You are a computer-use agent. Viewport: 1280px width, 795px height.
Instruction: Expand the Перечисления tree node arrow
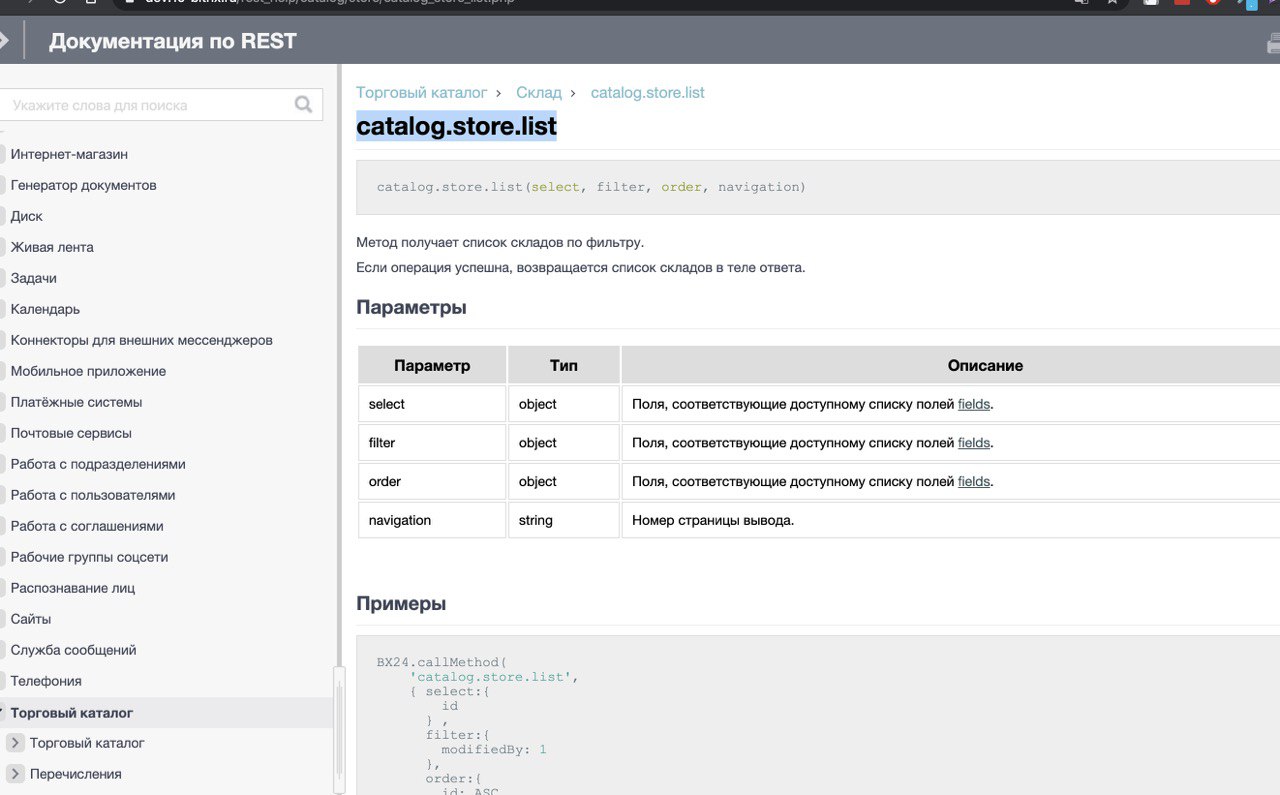(x=15, y=774)
